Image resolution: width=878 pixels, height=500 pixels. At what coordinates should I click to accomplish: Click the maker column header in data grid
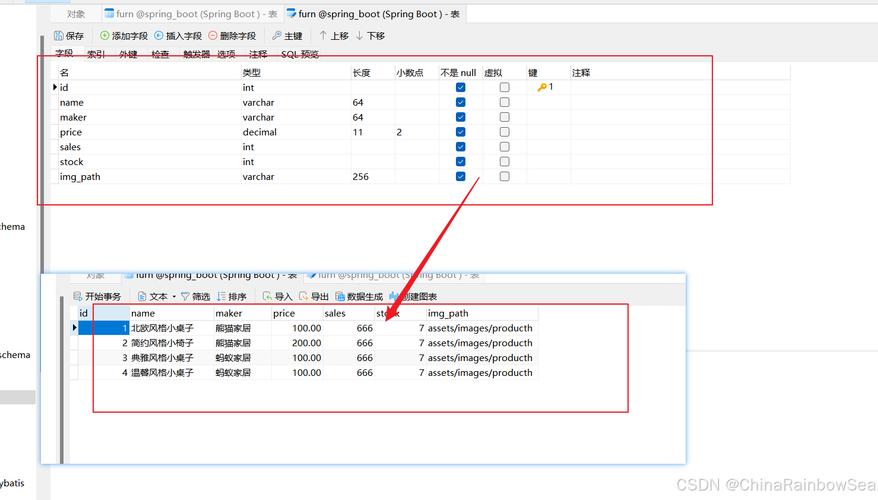[x=242, y=314]
